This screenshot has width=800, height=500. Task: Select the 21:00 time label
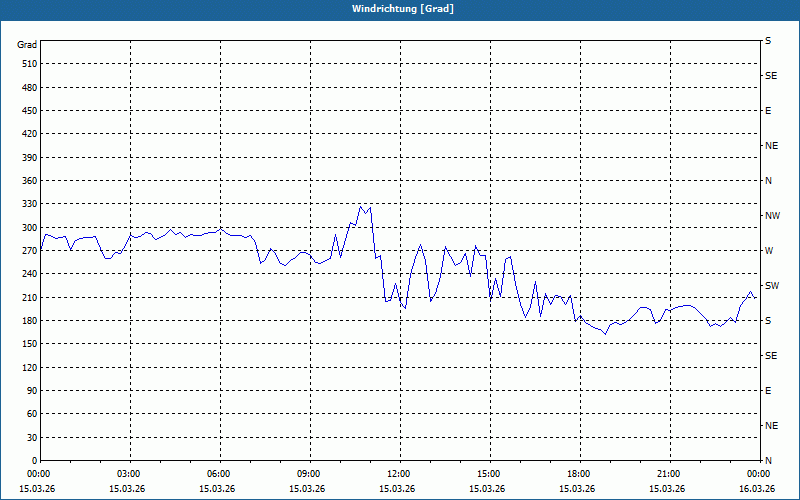[x=667, y=474]
